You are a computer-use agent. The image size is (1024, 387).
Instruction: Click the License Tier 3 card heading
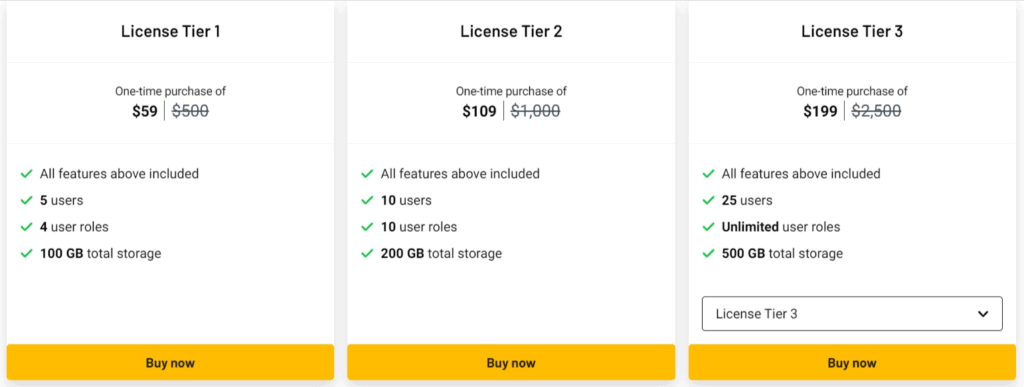tap(852, 31)
